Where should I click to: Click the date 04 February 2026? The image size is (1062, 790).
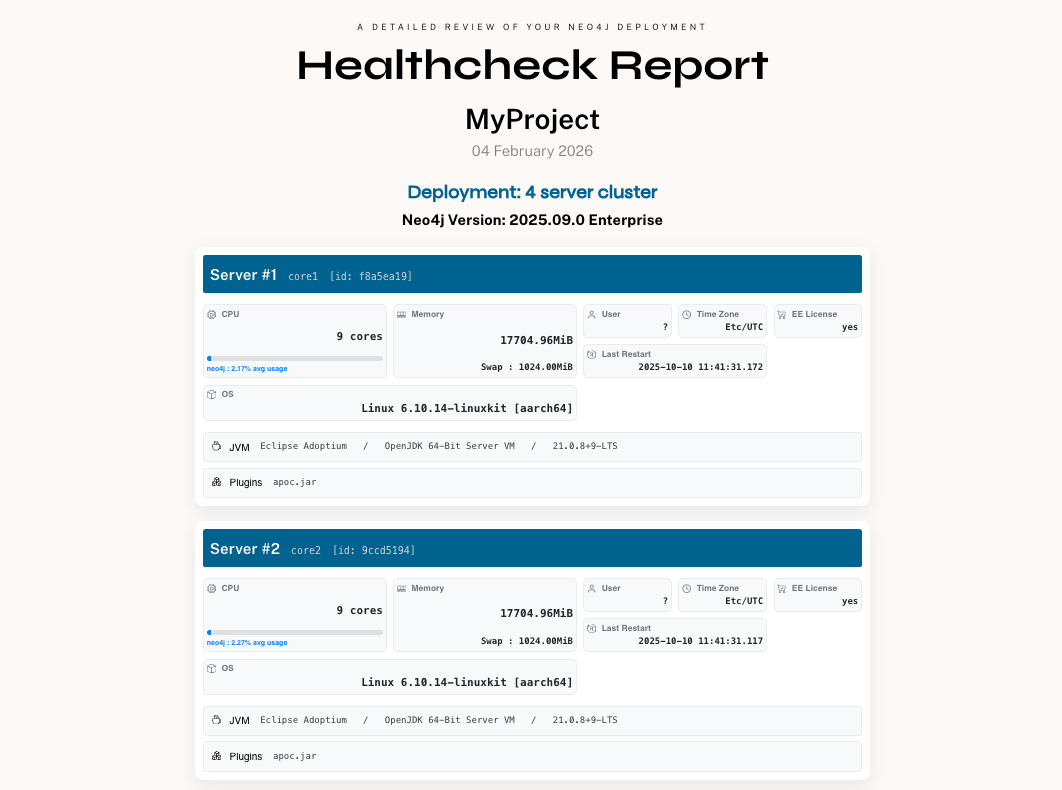pyautogui.click(x=532, y=151)
